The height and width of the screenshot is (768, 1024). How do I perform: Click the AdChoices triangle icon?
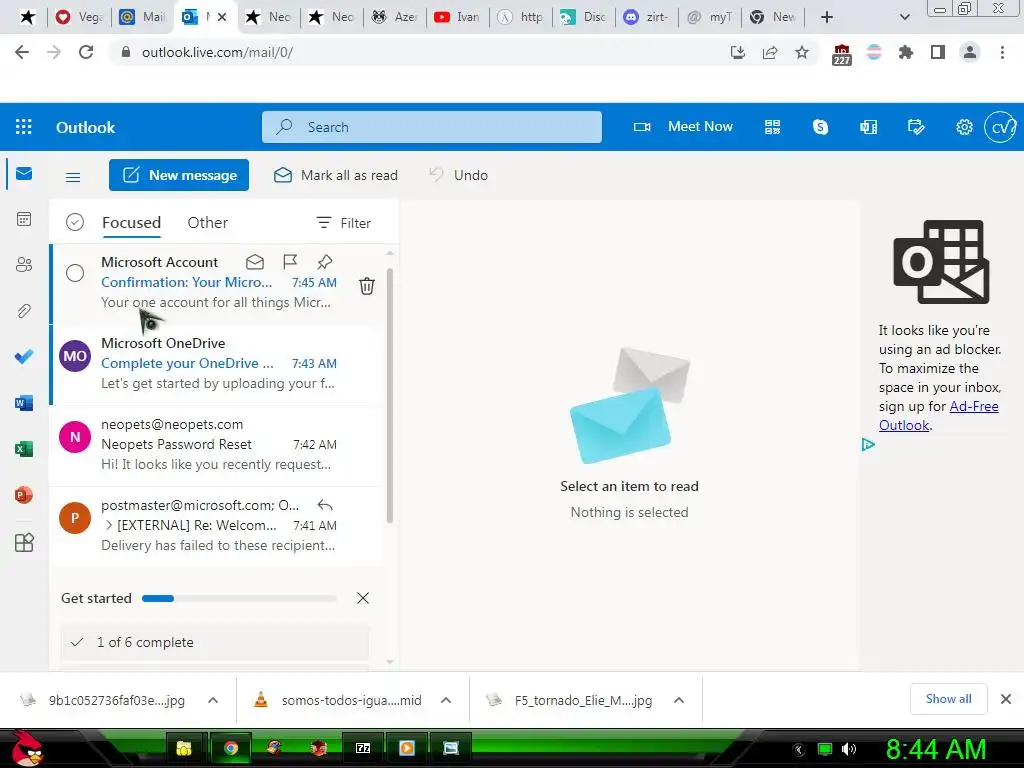click(x=868, y=445)
